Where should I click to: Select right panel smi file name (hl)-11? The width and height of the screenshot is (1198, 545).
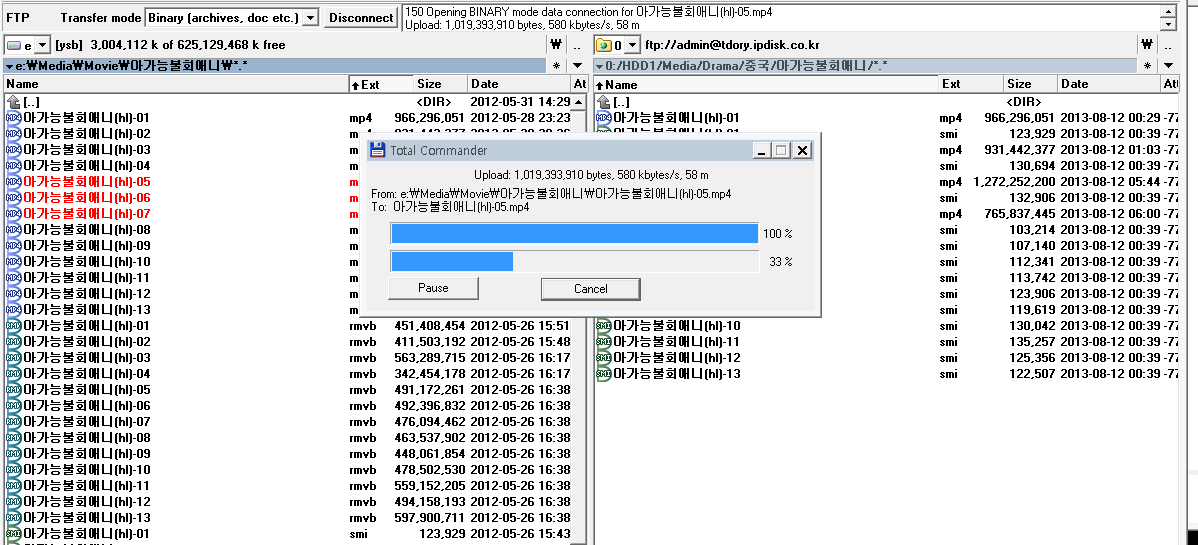676,342
